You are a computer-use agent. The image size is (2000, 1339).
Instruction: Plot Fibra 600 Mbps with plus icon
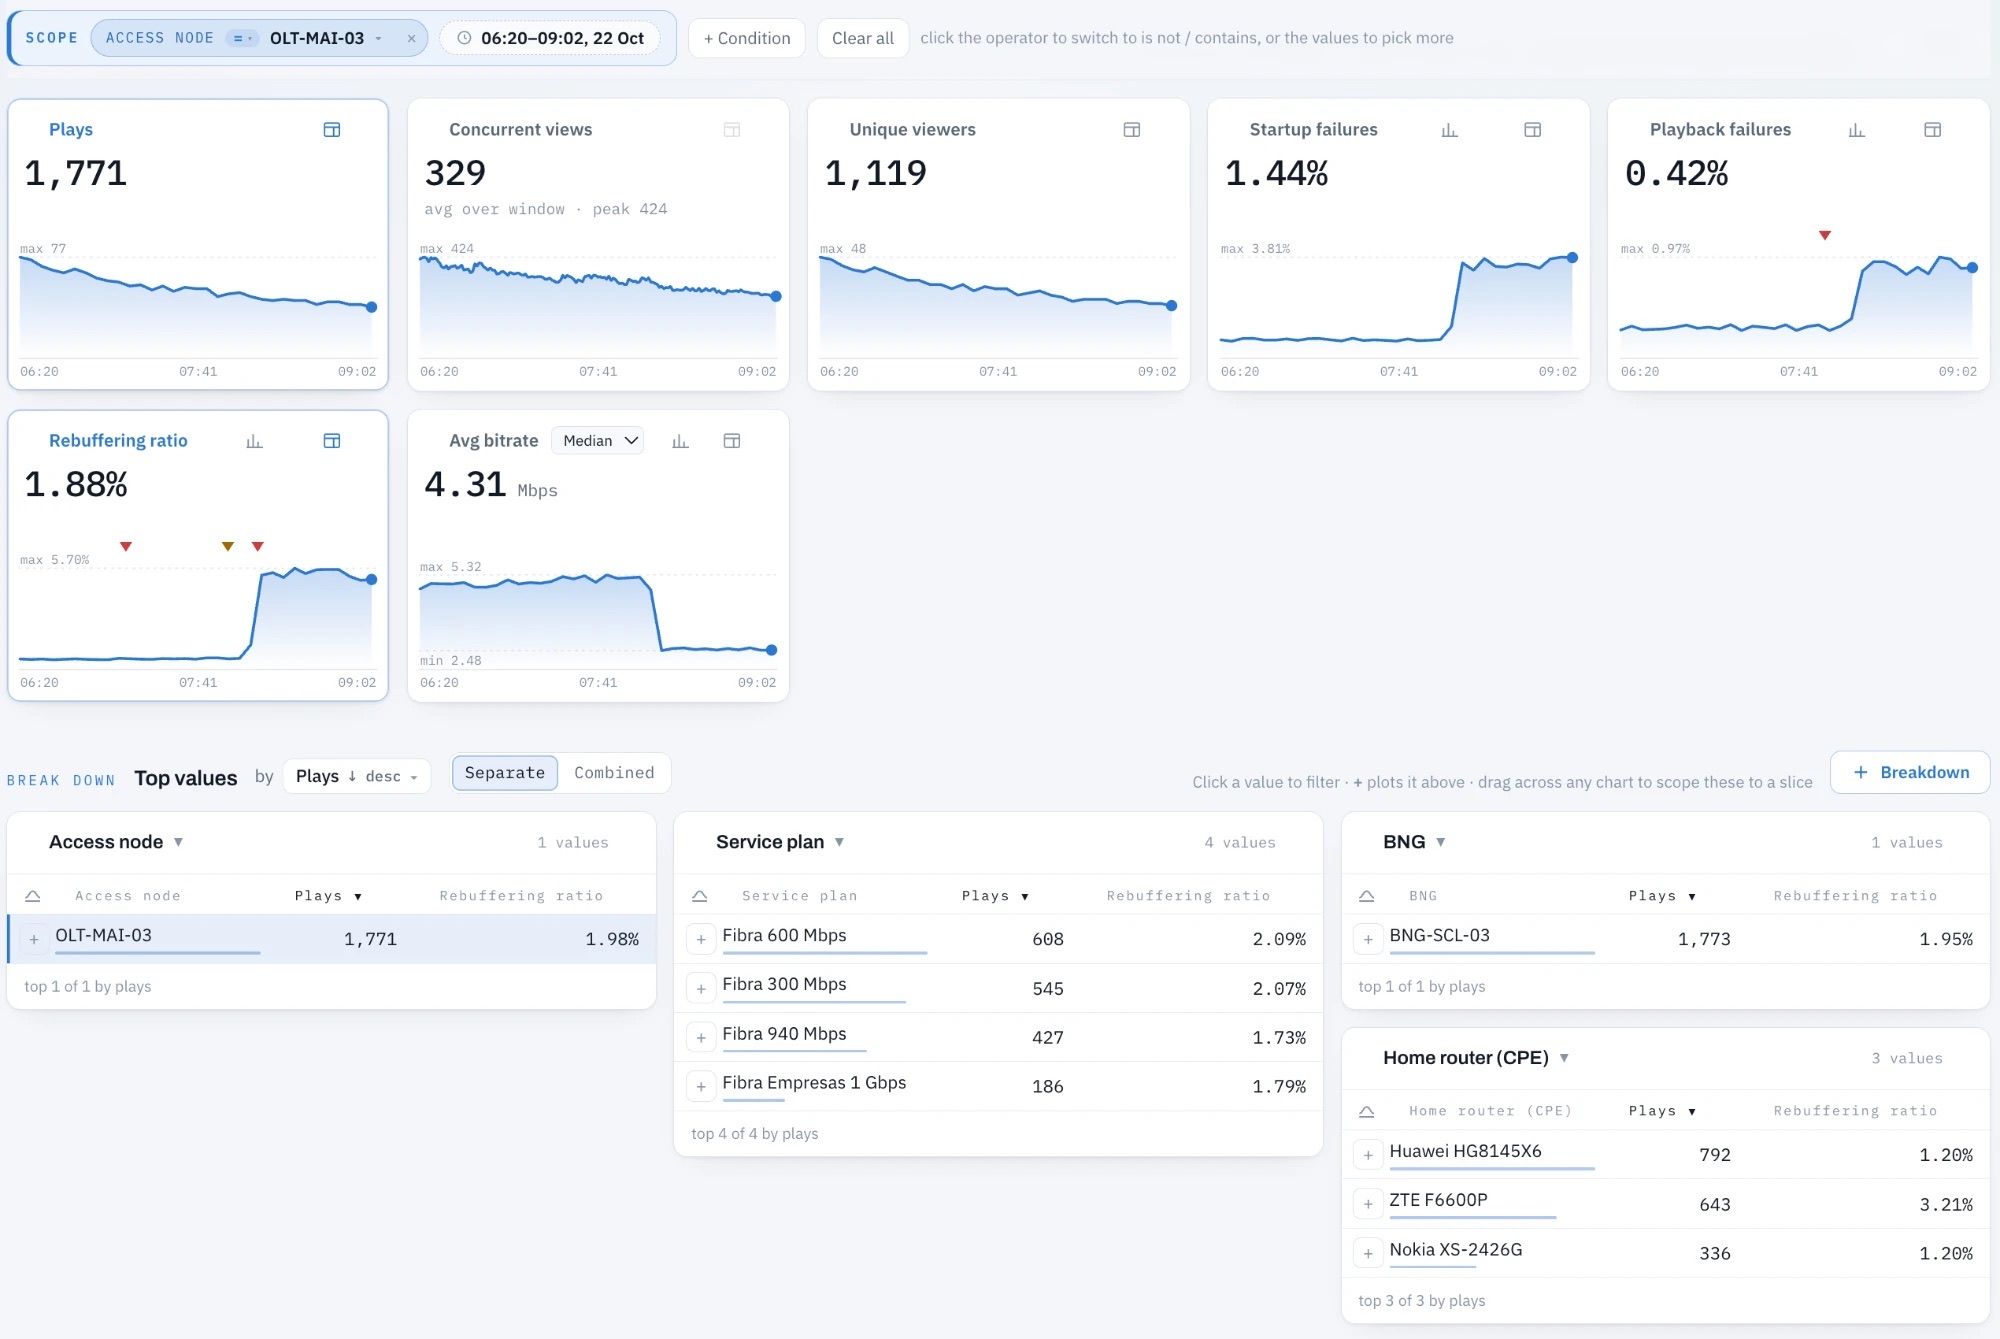[x=701, y=939]
